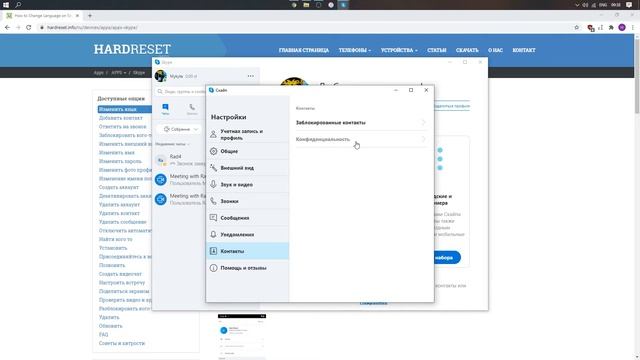Image resolution: width=640 pixels, height=360 pixels.
Task: Click the Skype icon in the taskbar
Action: coord(343,5)
